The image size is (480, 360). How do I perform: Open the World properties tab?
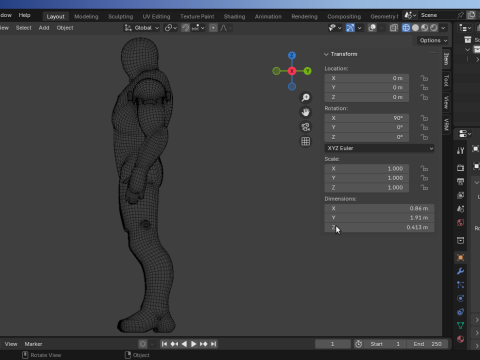[x=461, y=222]
